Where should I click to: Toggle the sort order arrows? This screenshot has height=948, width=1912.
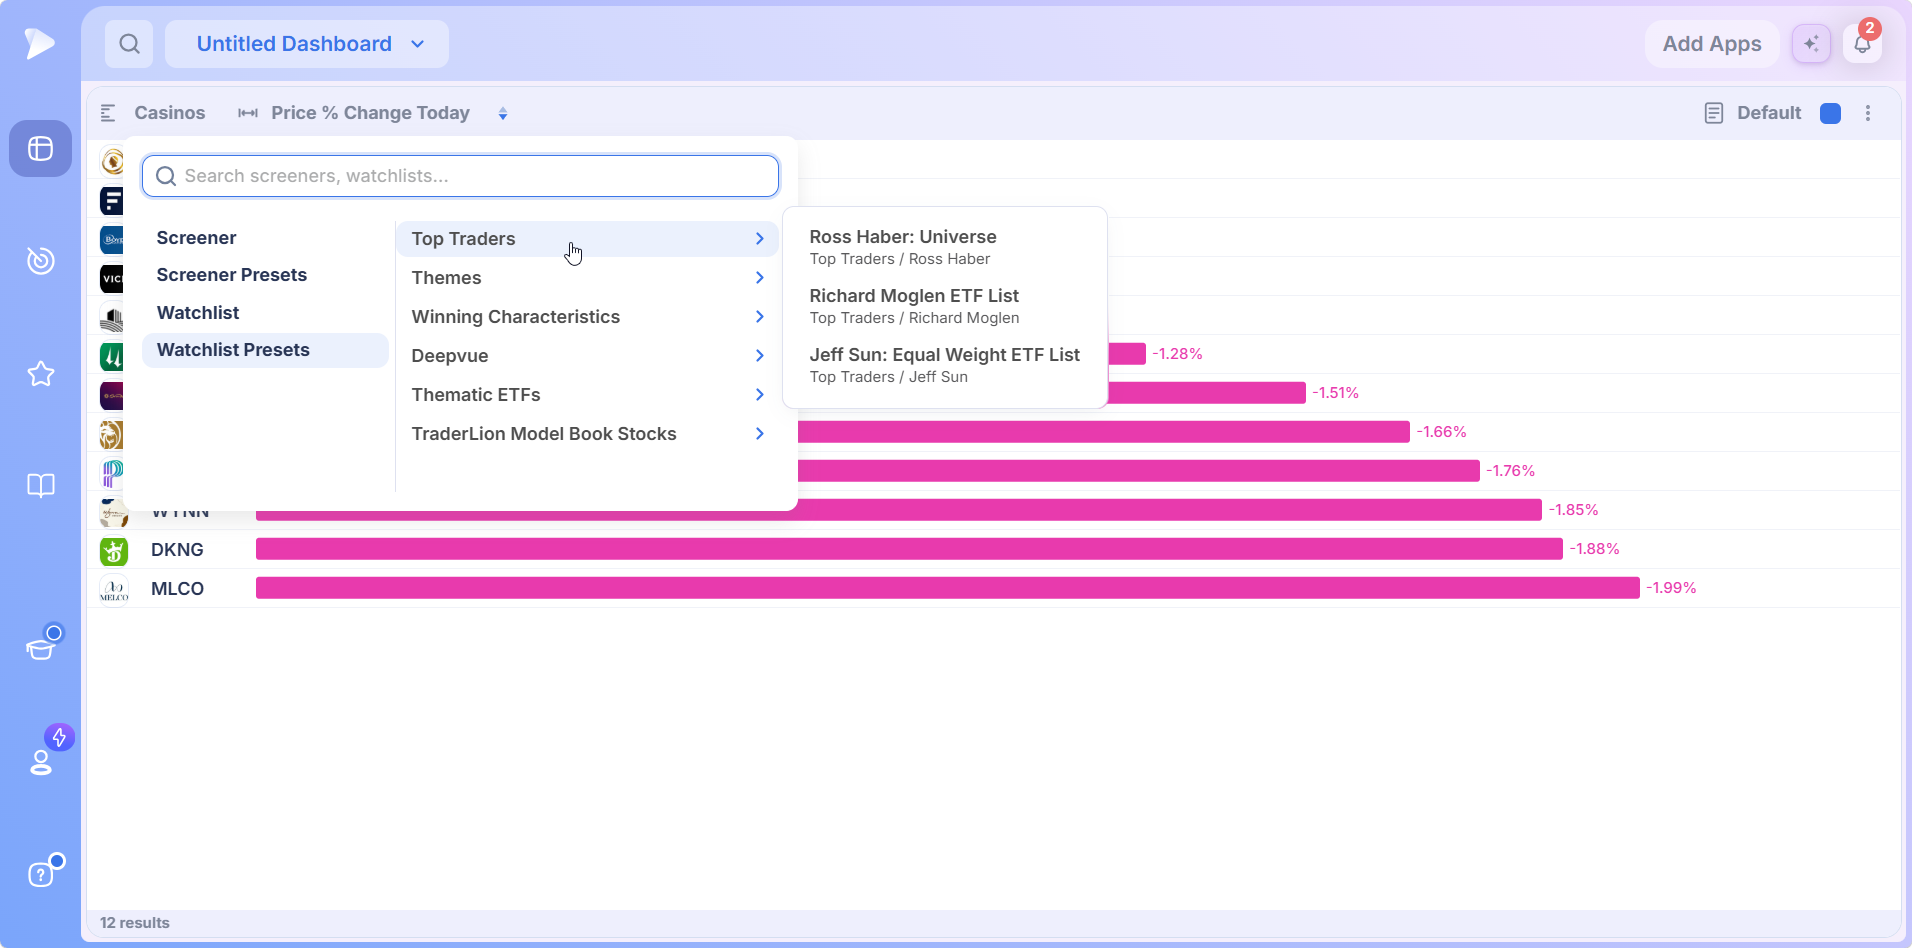point(503,114)
